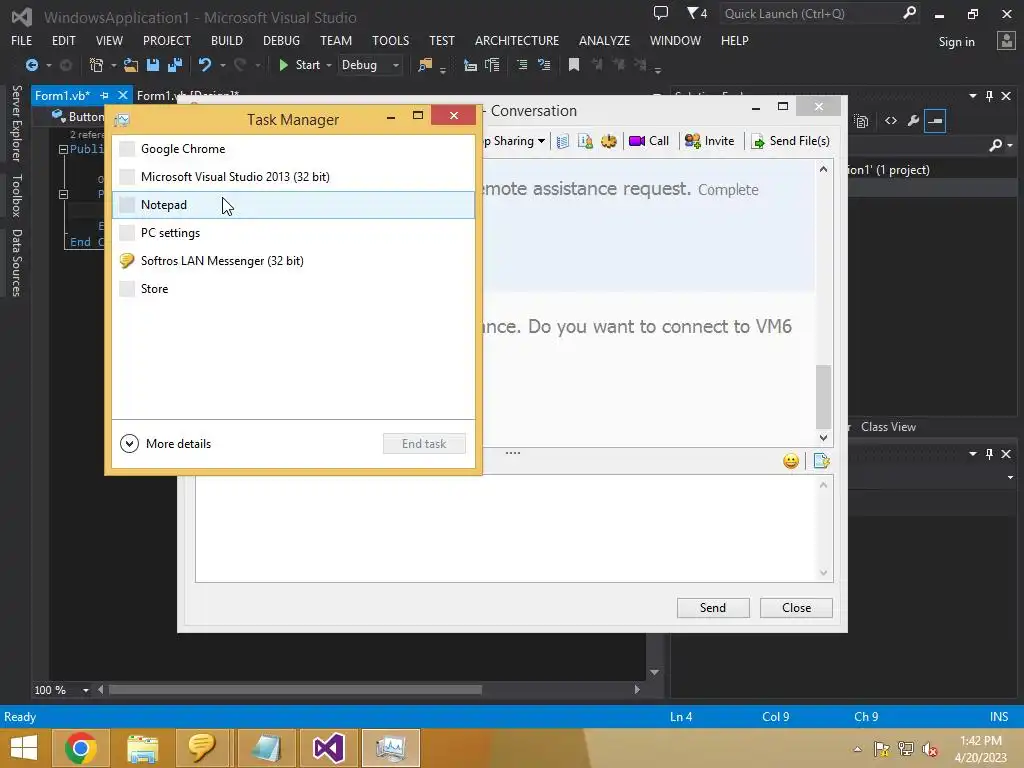The height and width of the screenshot is (768, 1024).
Task: Open Google Chrome from the taskbar
Action: [x=80, y=748]
